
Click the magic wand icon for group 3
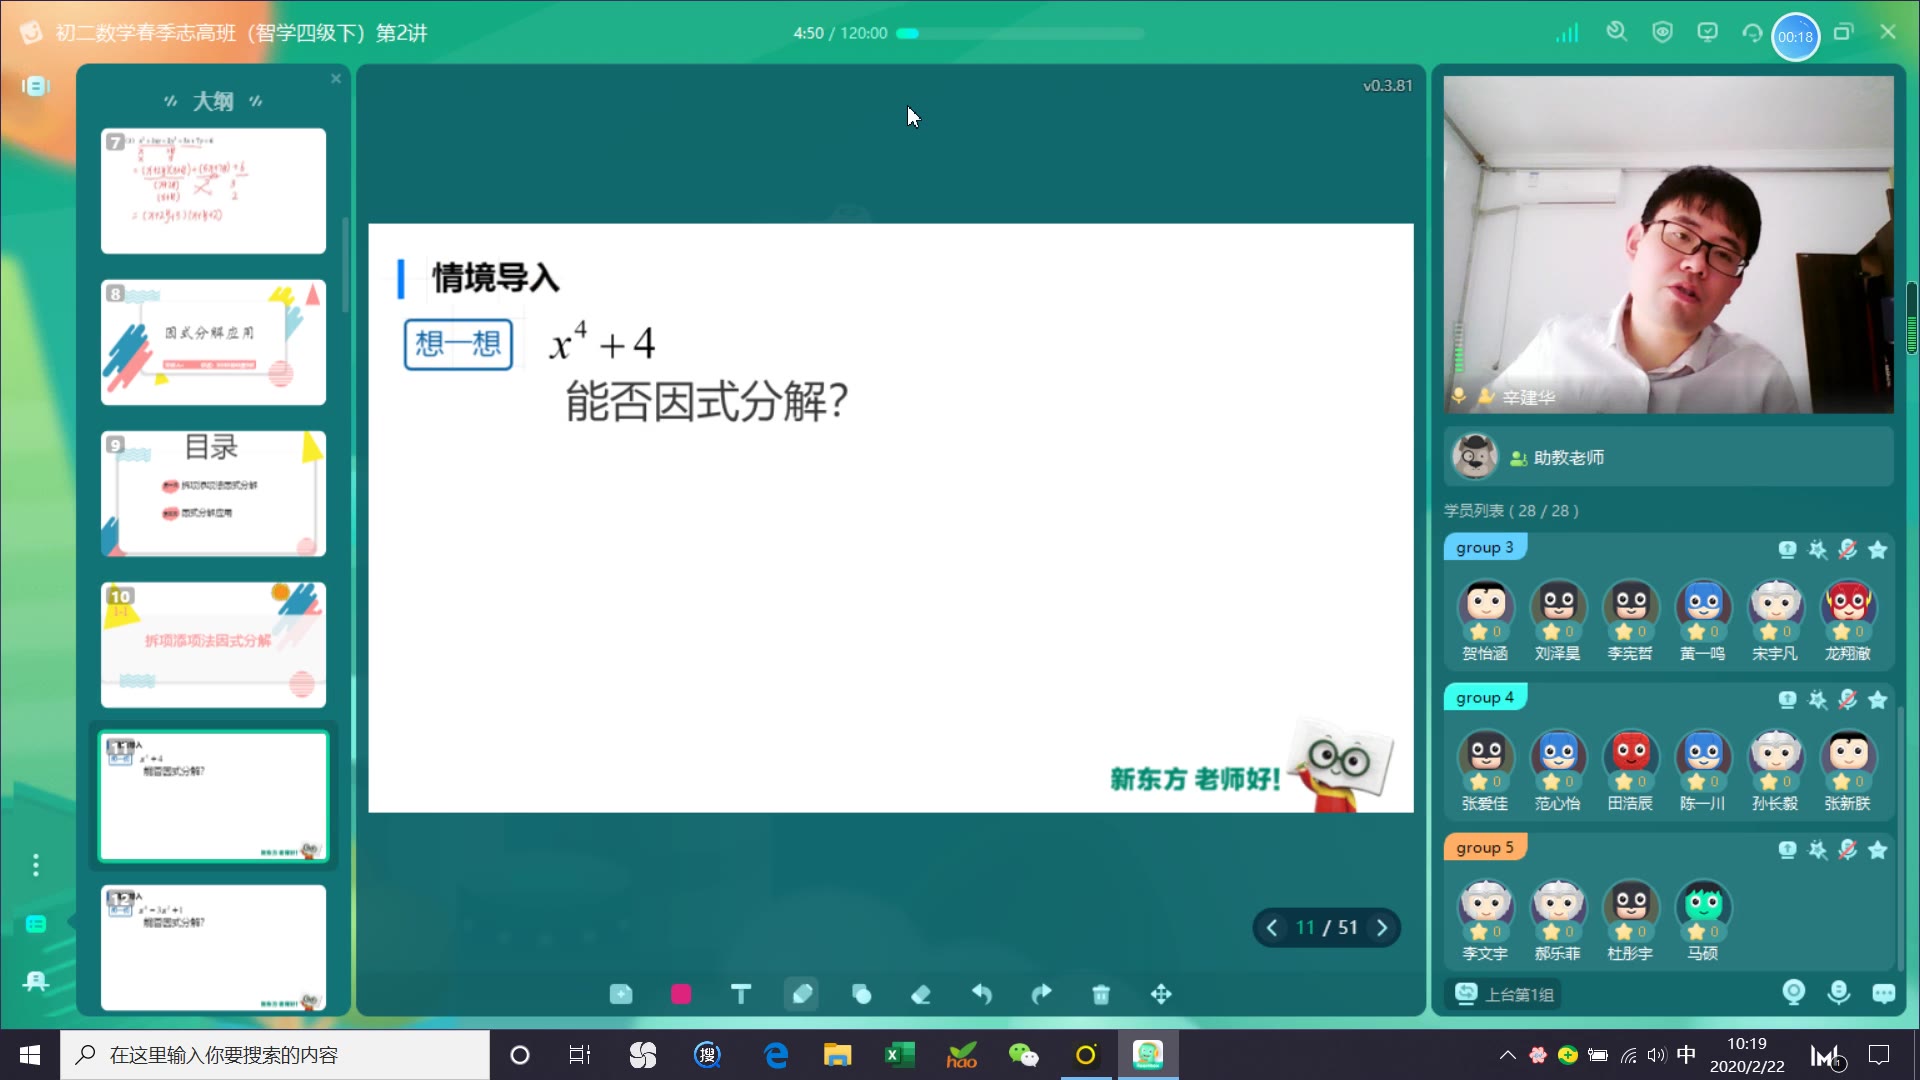[x=1818, y=549]
